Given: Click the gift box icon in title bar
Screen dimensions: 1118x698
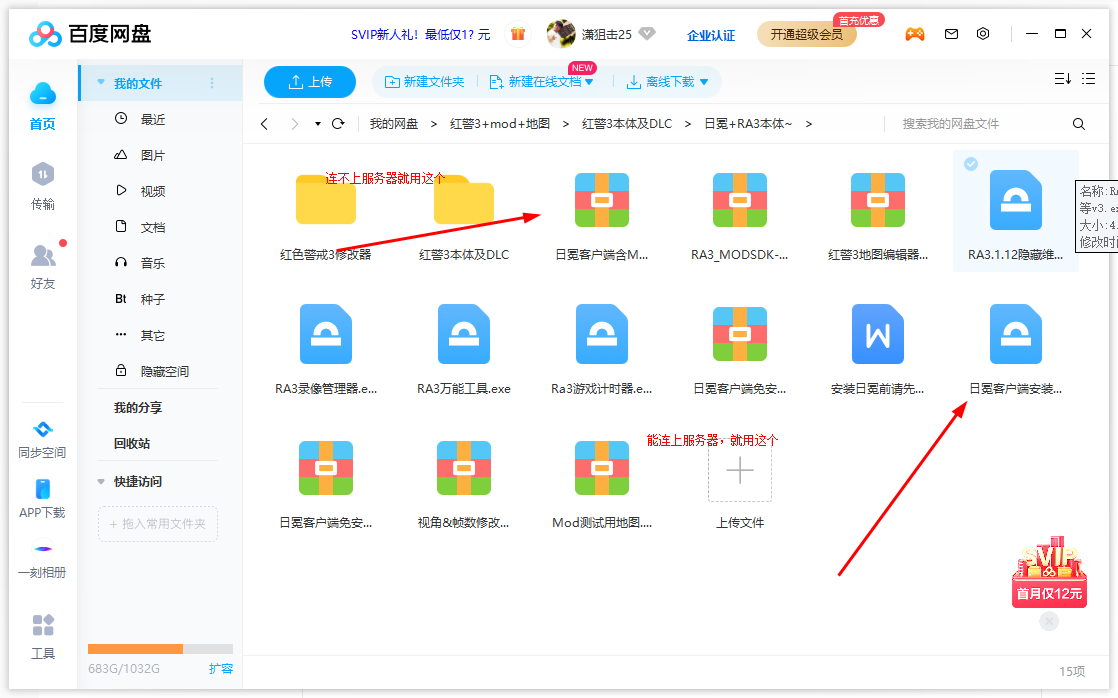Looking at the screenshot, I should (518, 34).
